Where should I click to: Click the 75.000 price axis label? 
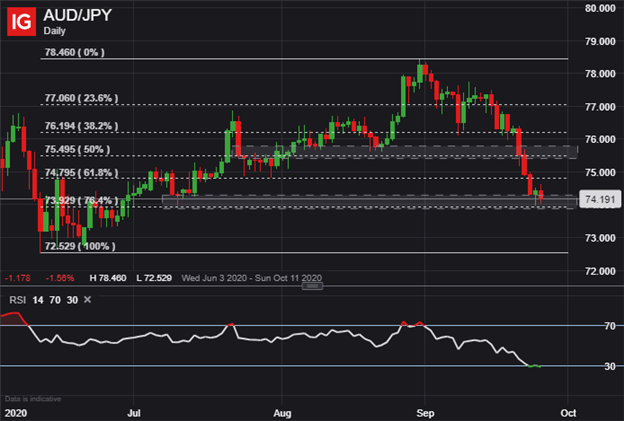point(600,172)
